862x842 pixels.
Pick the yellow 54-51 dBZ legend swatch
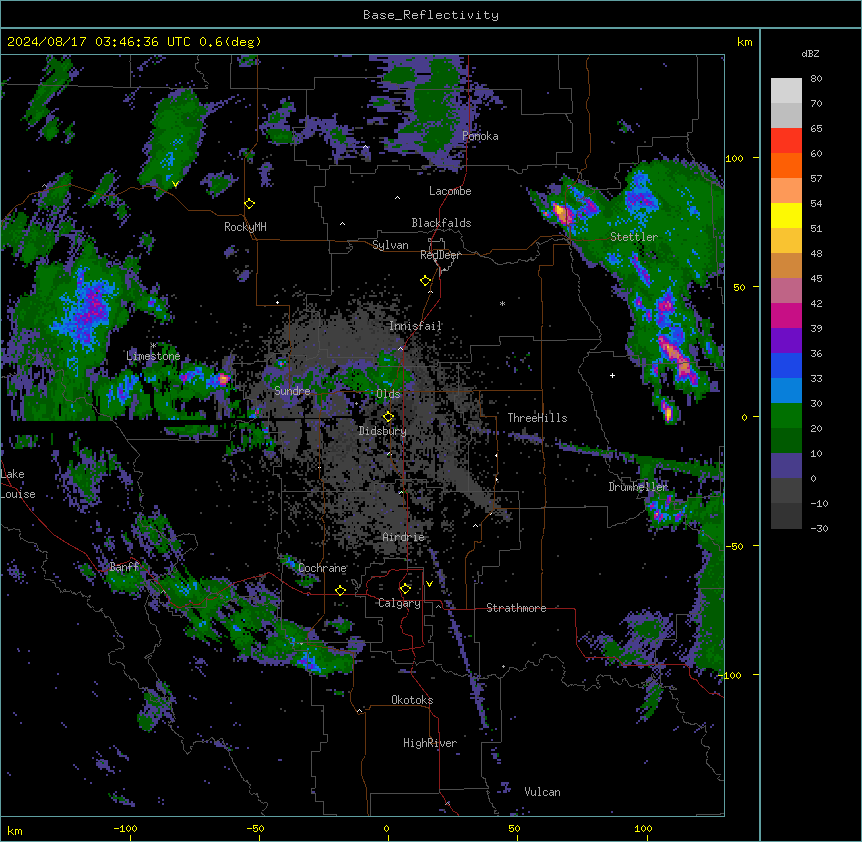pos(786,215)
